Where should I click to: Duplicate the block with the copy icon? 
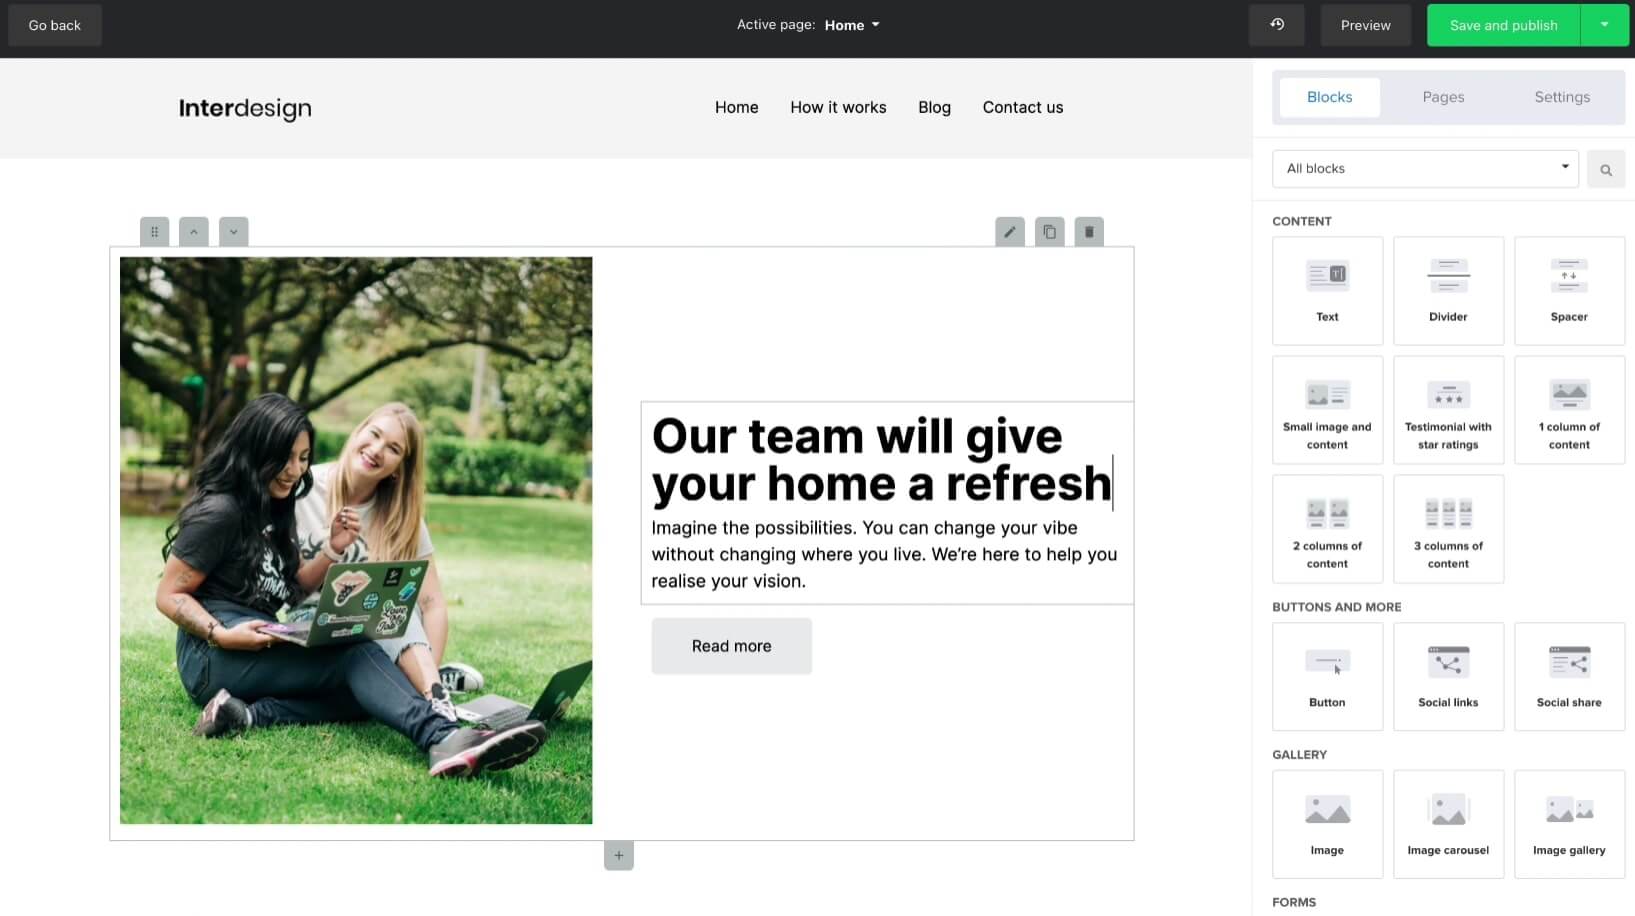click(x=1049, y=232)
